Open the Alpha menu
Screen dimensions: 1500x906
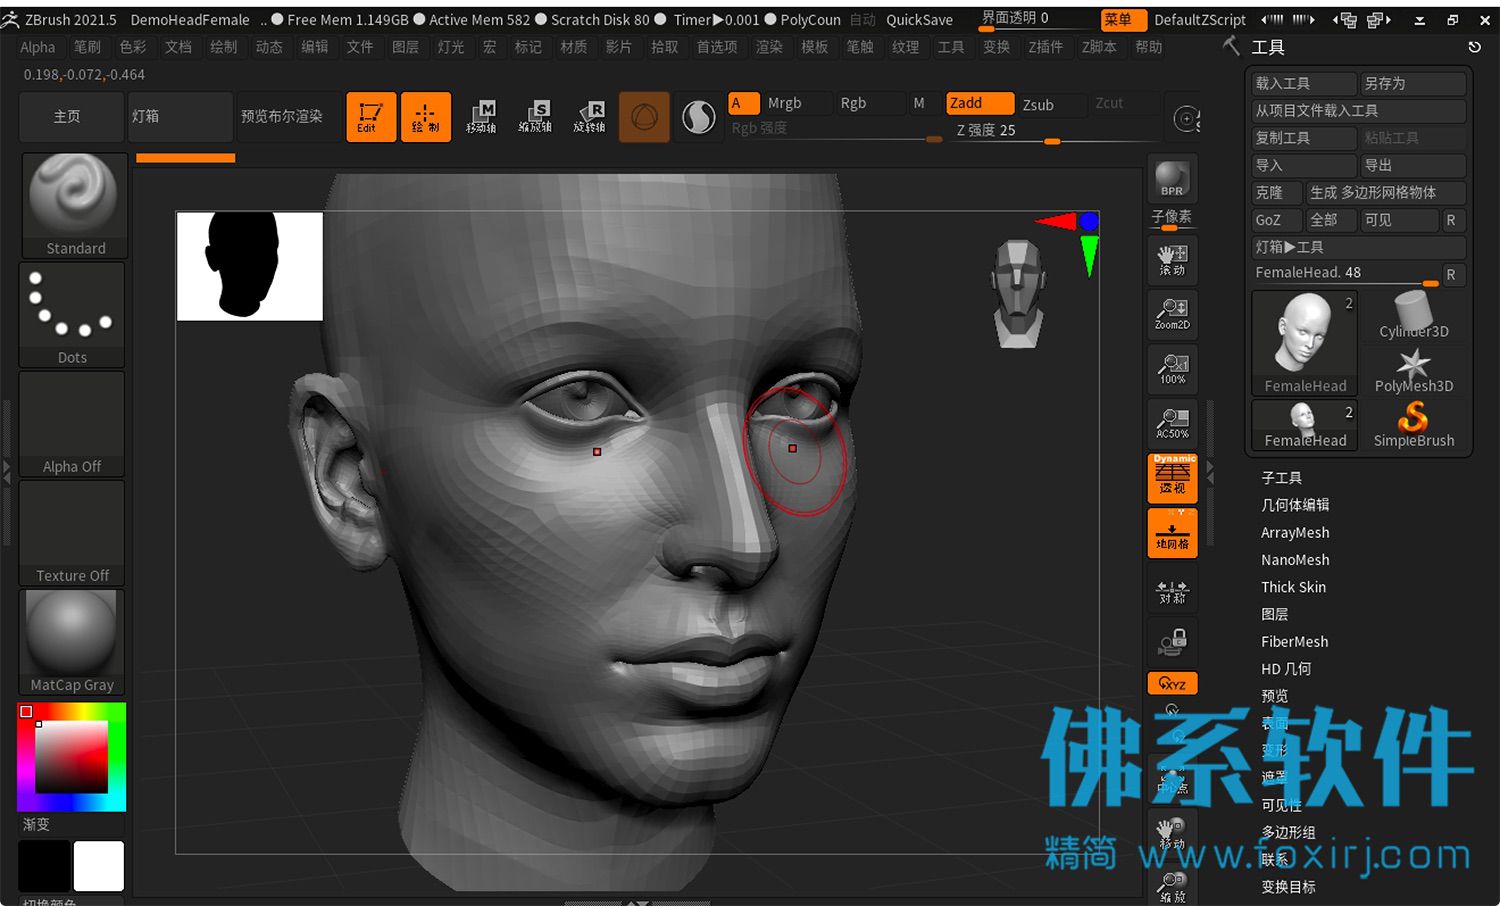[38, 47]
